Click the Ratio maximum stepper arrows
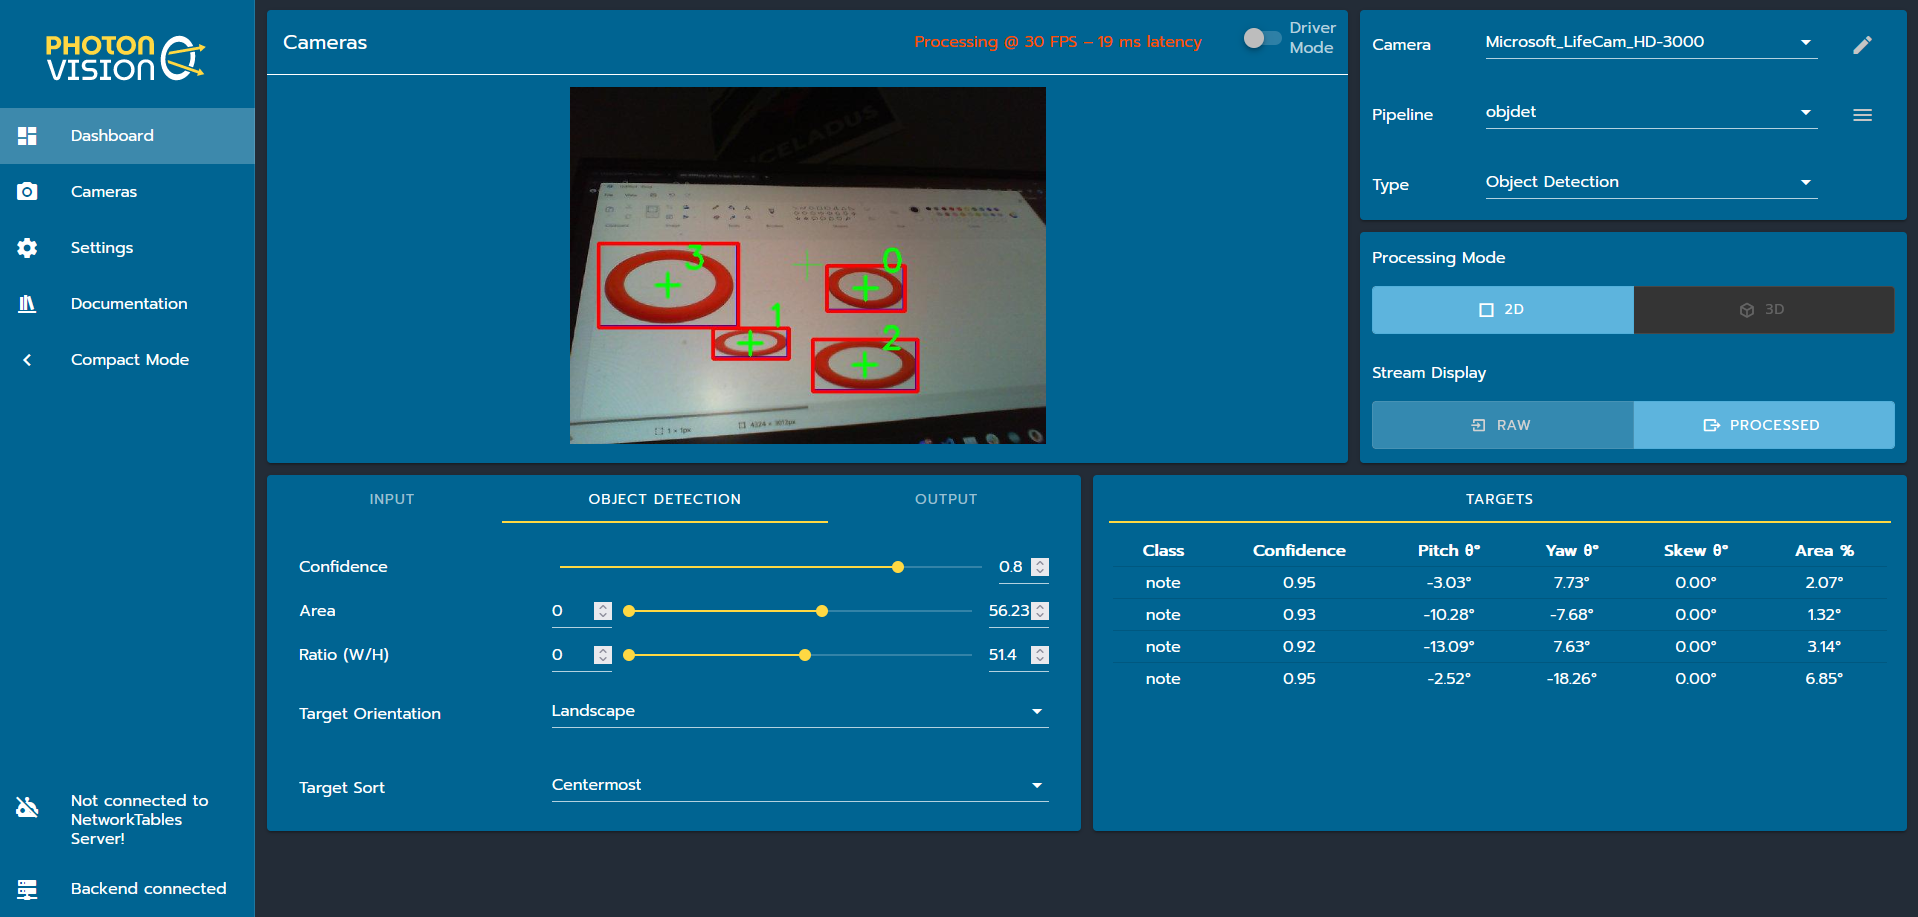 1040,655
